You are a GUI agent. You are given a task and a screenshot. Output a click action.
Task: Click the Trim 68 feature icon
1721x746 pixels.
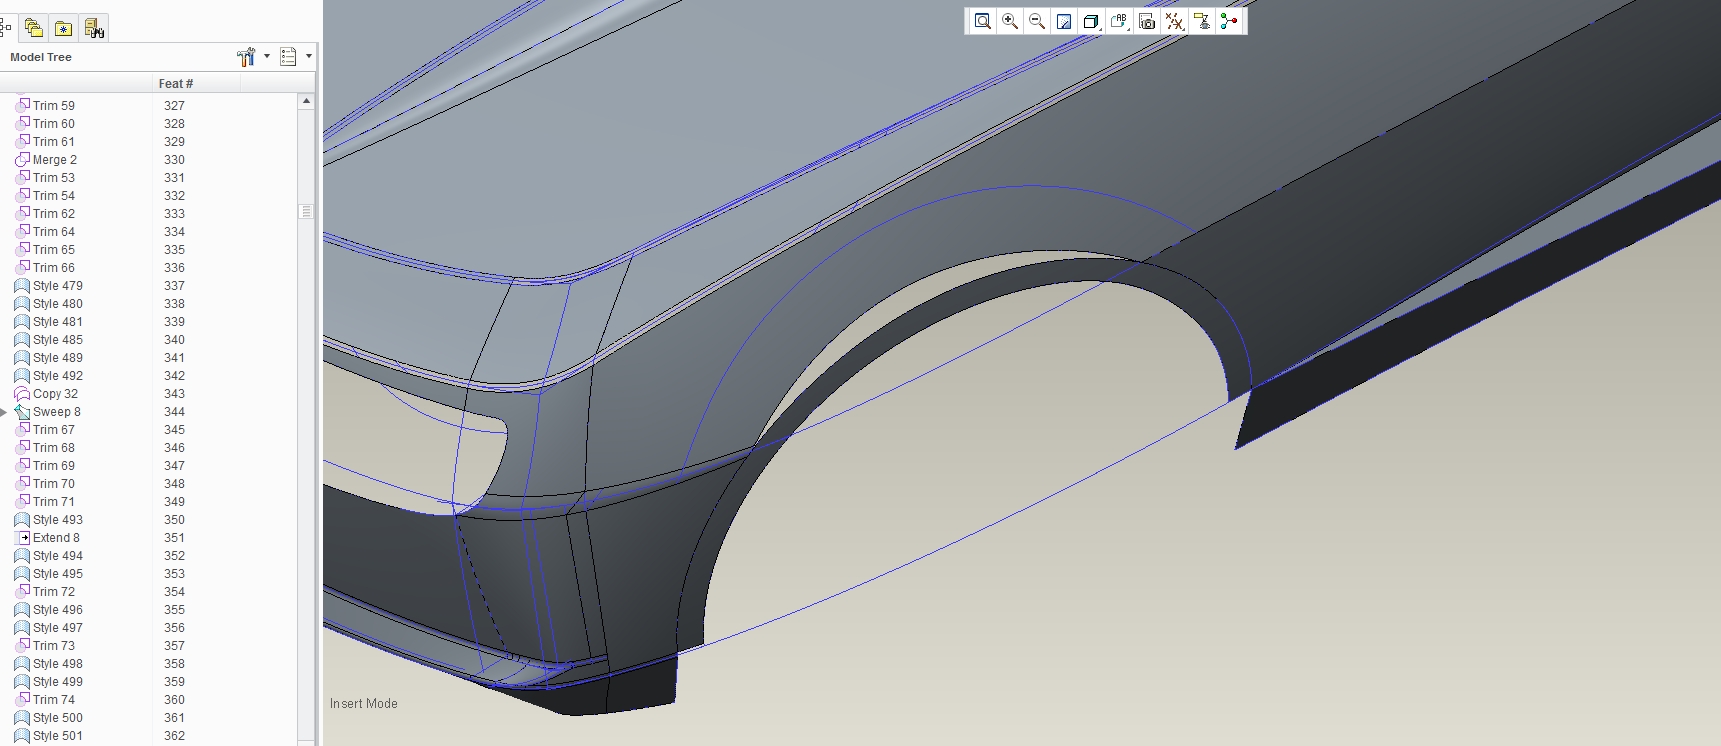point(22,448)
